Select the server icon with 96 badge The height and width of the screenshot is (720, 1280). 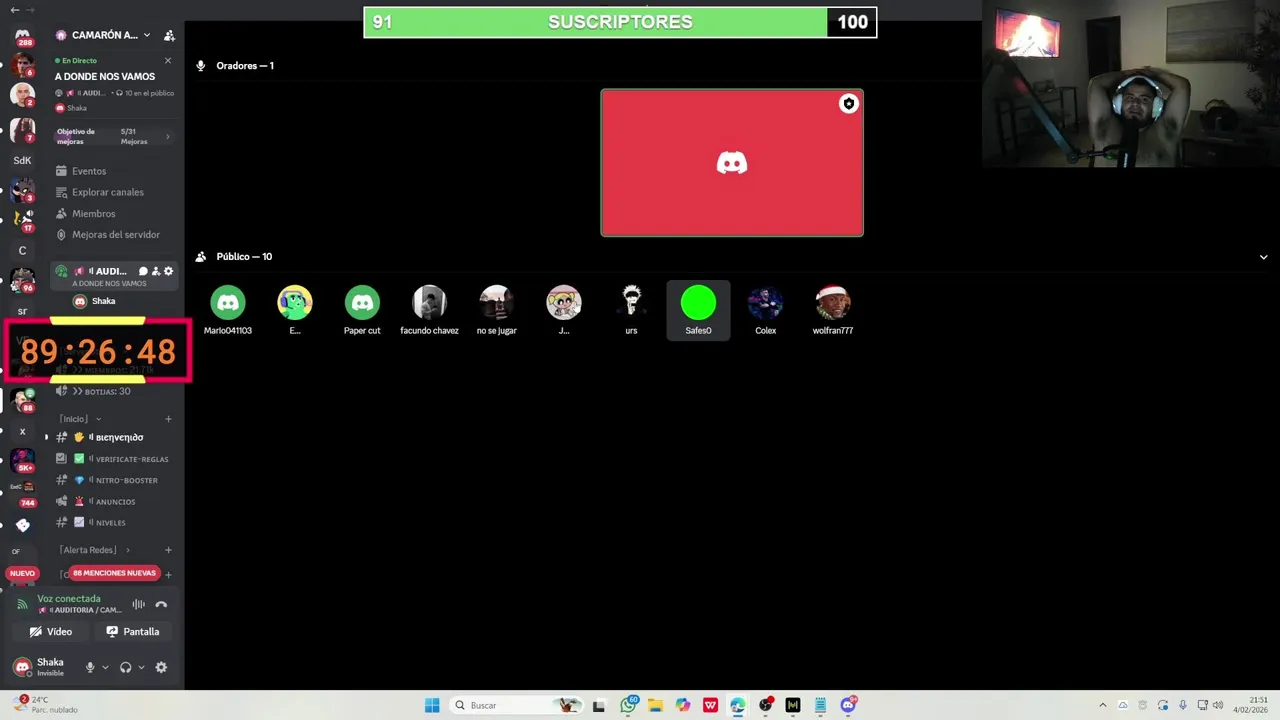coord(22,280)
